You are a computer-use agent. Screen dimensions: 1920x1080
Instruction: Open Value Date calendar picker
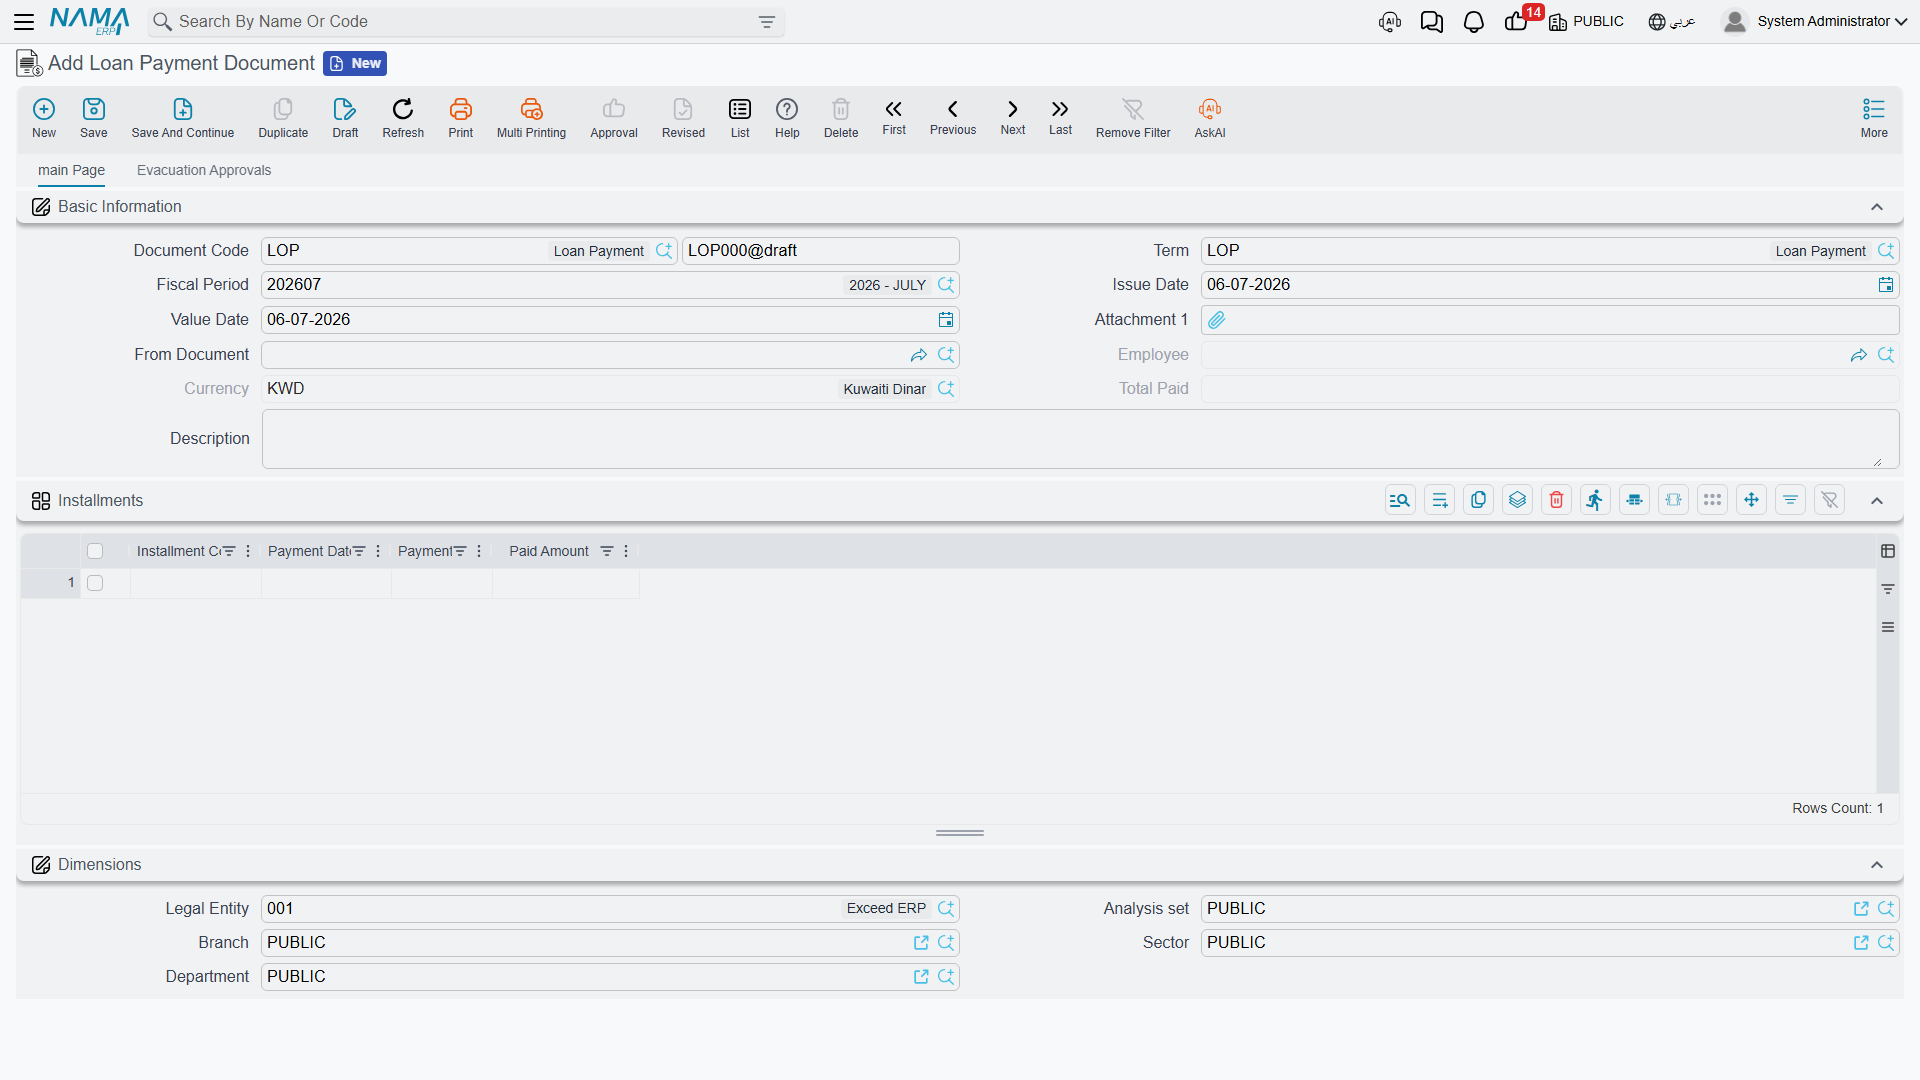tap(946, 320)
